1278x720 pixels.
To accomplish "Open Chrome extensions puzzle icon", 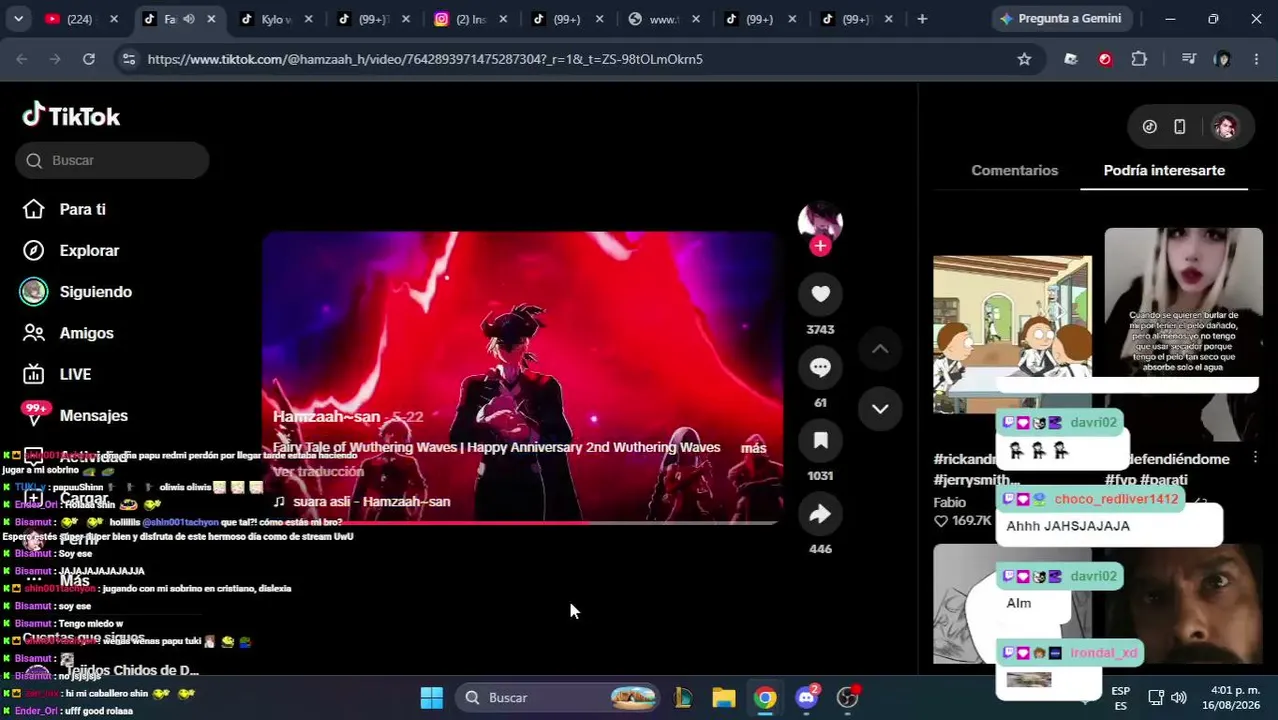I will click(x=1139, y=59).
